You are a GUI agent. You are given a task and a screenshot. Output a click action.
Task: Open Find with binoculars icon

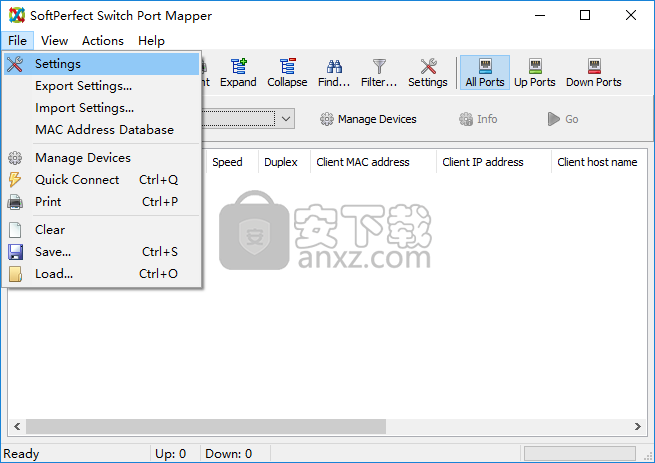tap(334, 73)
